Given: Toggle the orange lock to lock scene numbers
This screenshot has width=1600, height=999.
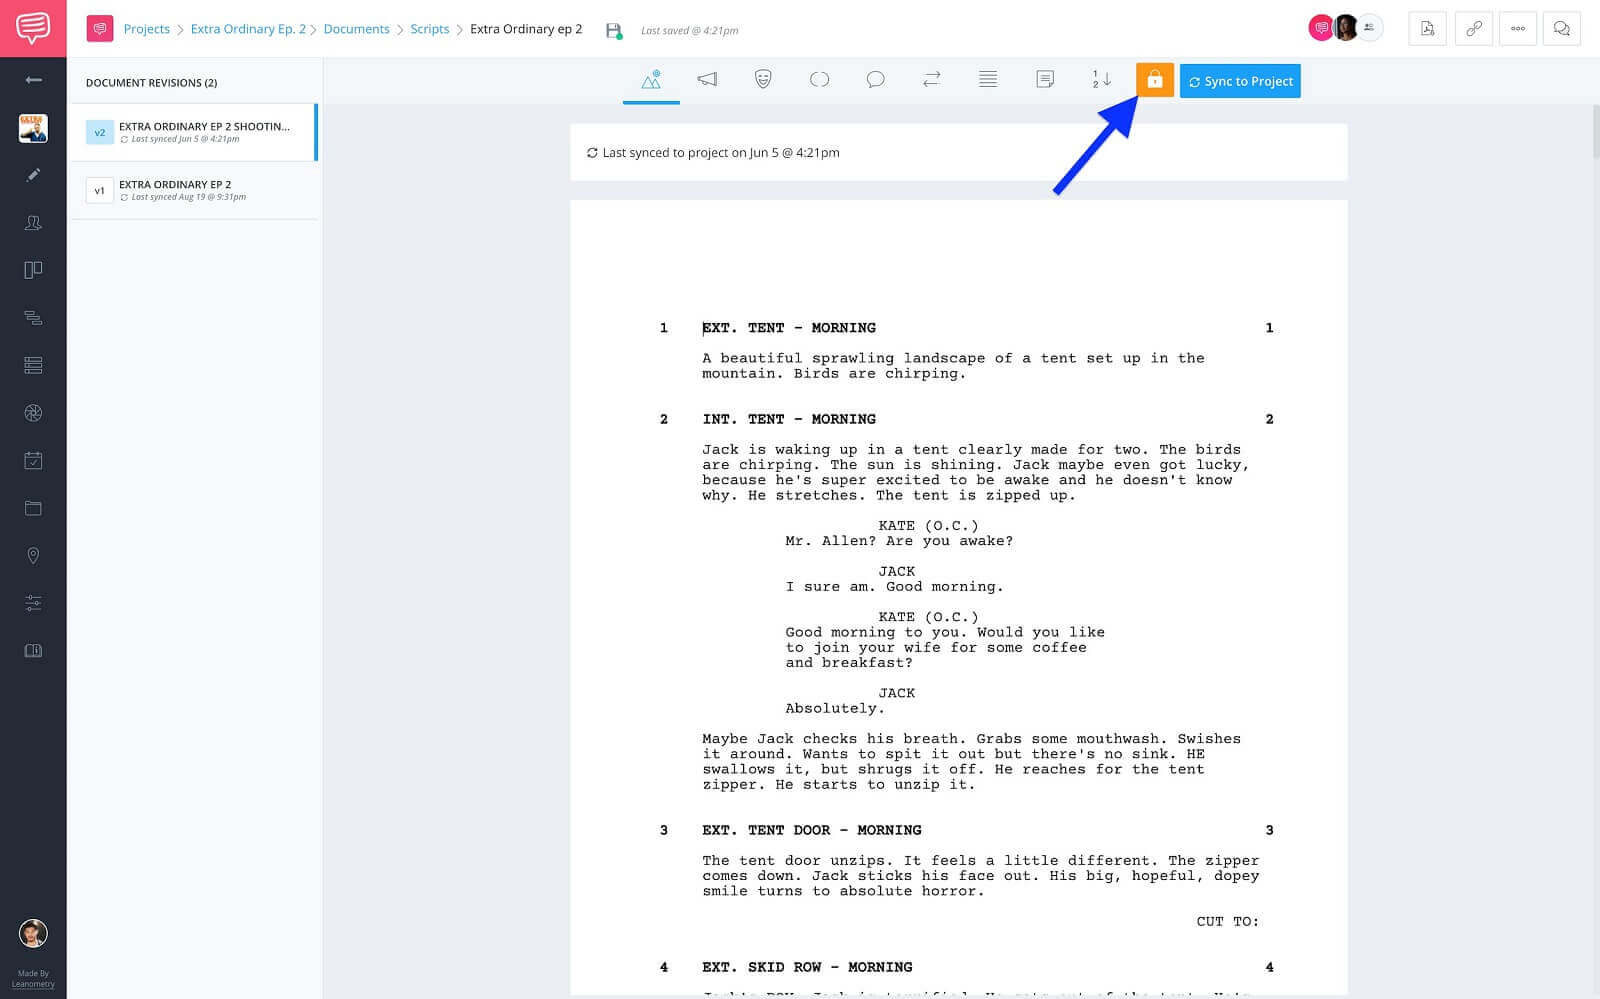Looking at the screenshot, I should click(x=1155, y=80).
